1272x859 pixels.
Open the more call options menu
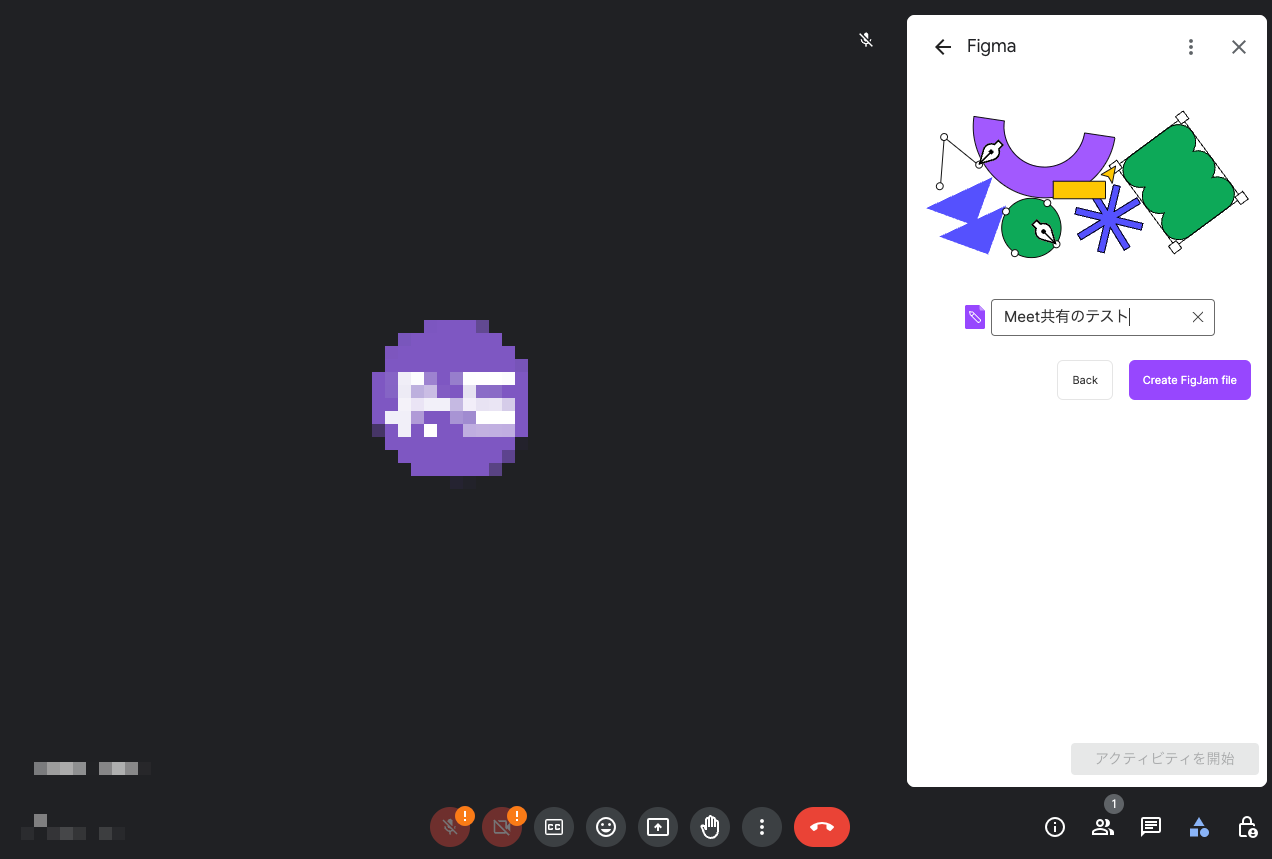[762, 827]
